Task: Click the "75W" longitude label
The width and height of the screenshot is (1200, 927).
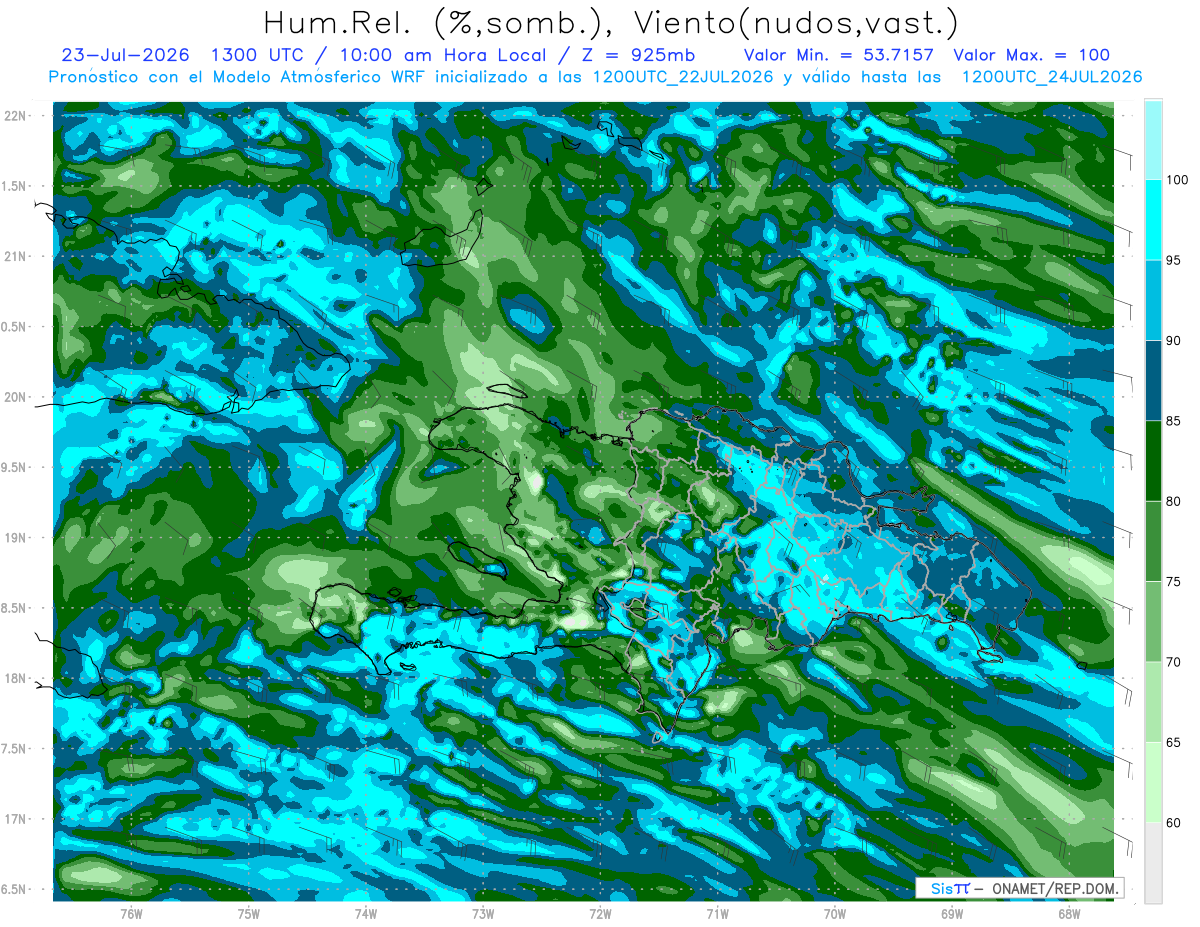Action: click(249, 914)
